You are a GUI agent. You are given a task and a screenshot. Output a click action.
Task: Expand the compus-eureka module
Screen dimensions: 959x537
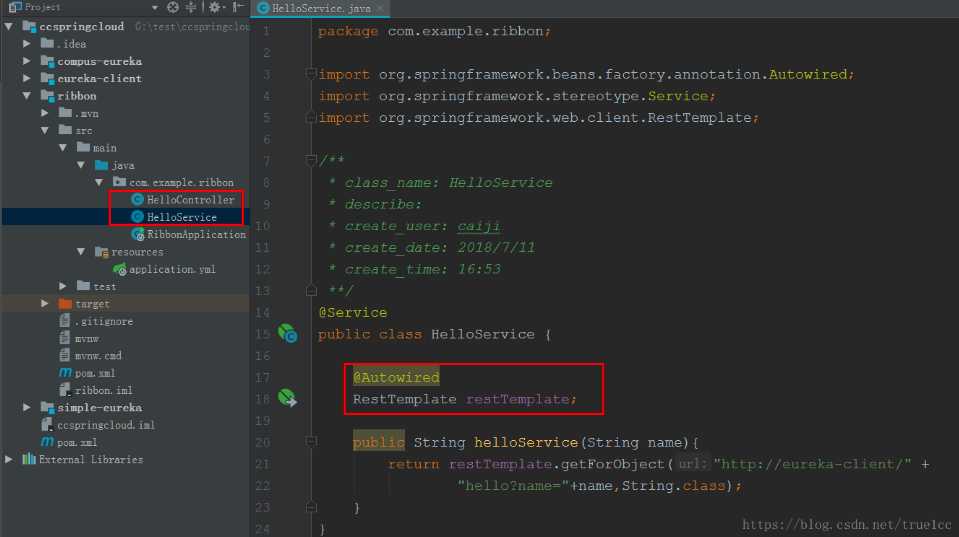tap(26, 61)
